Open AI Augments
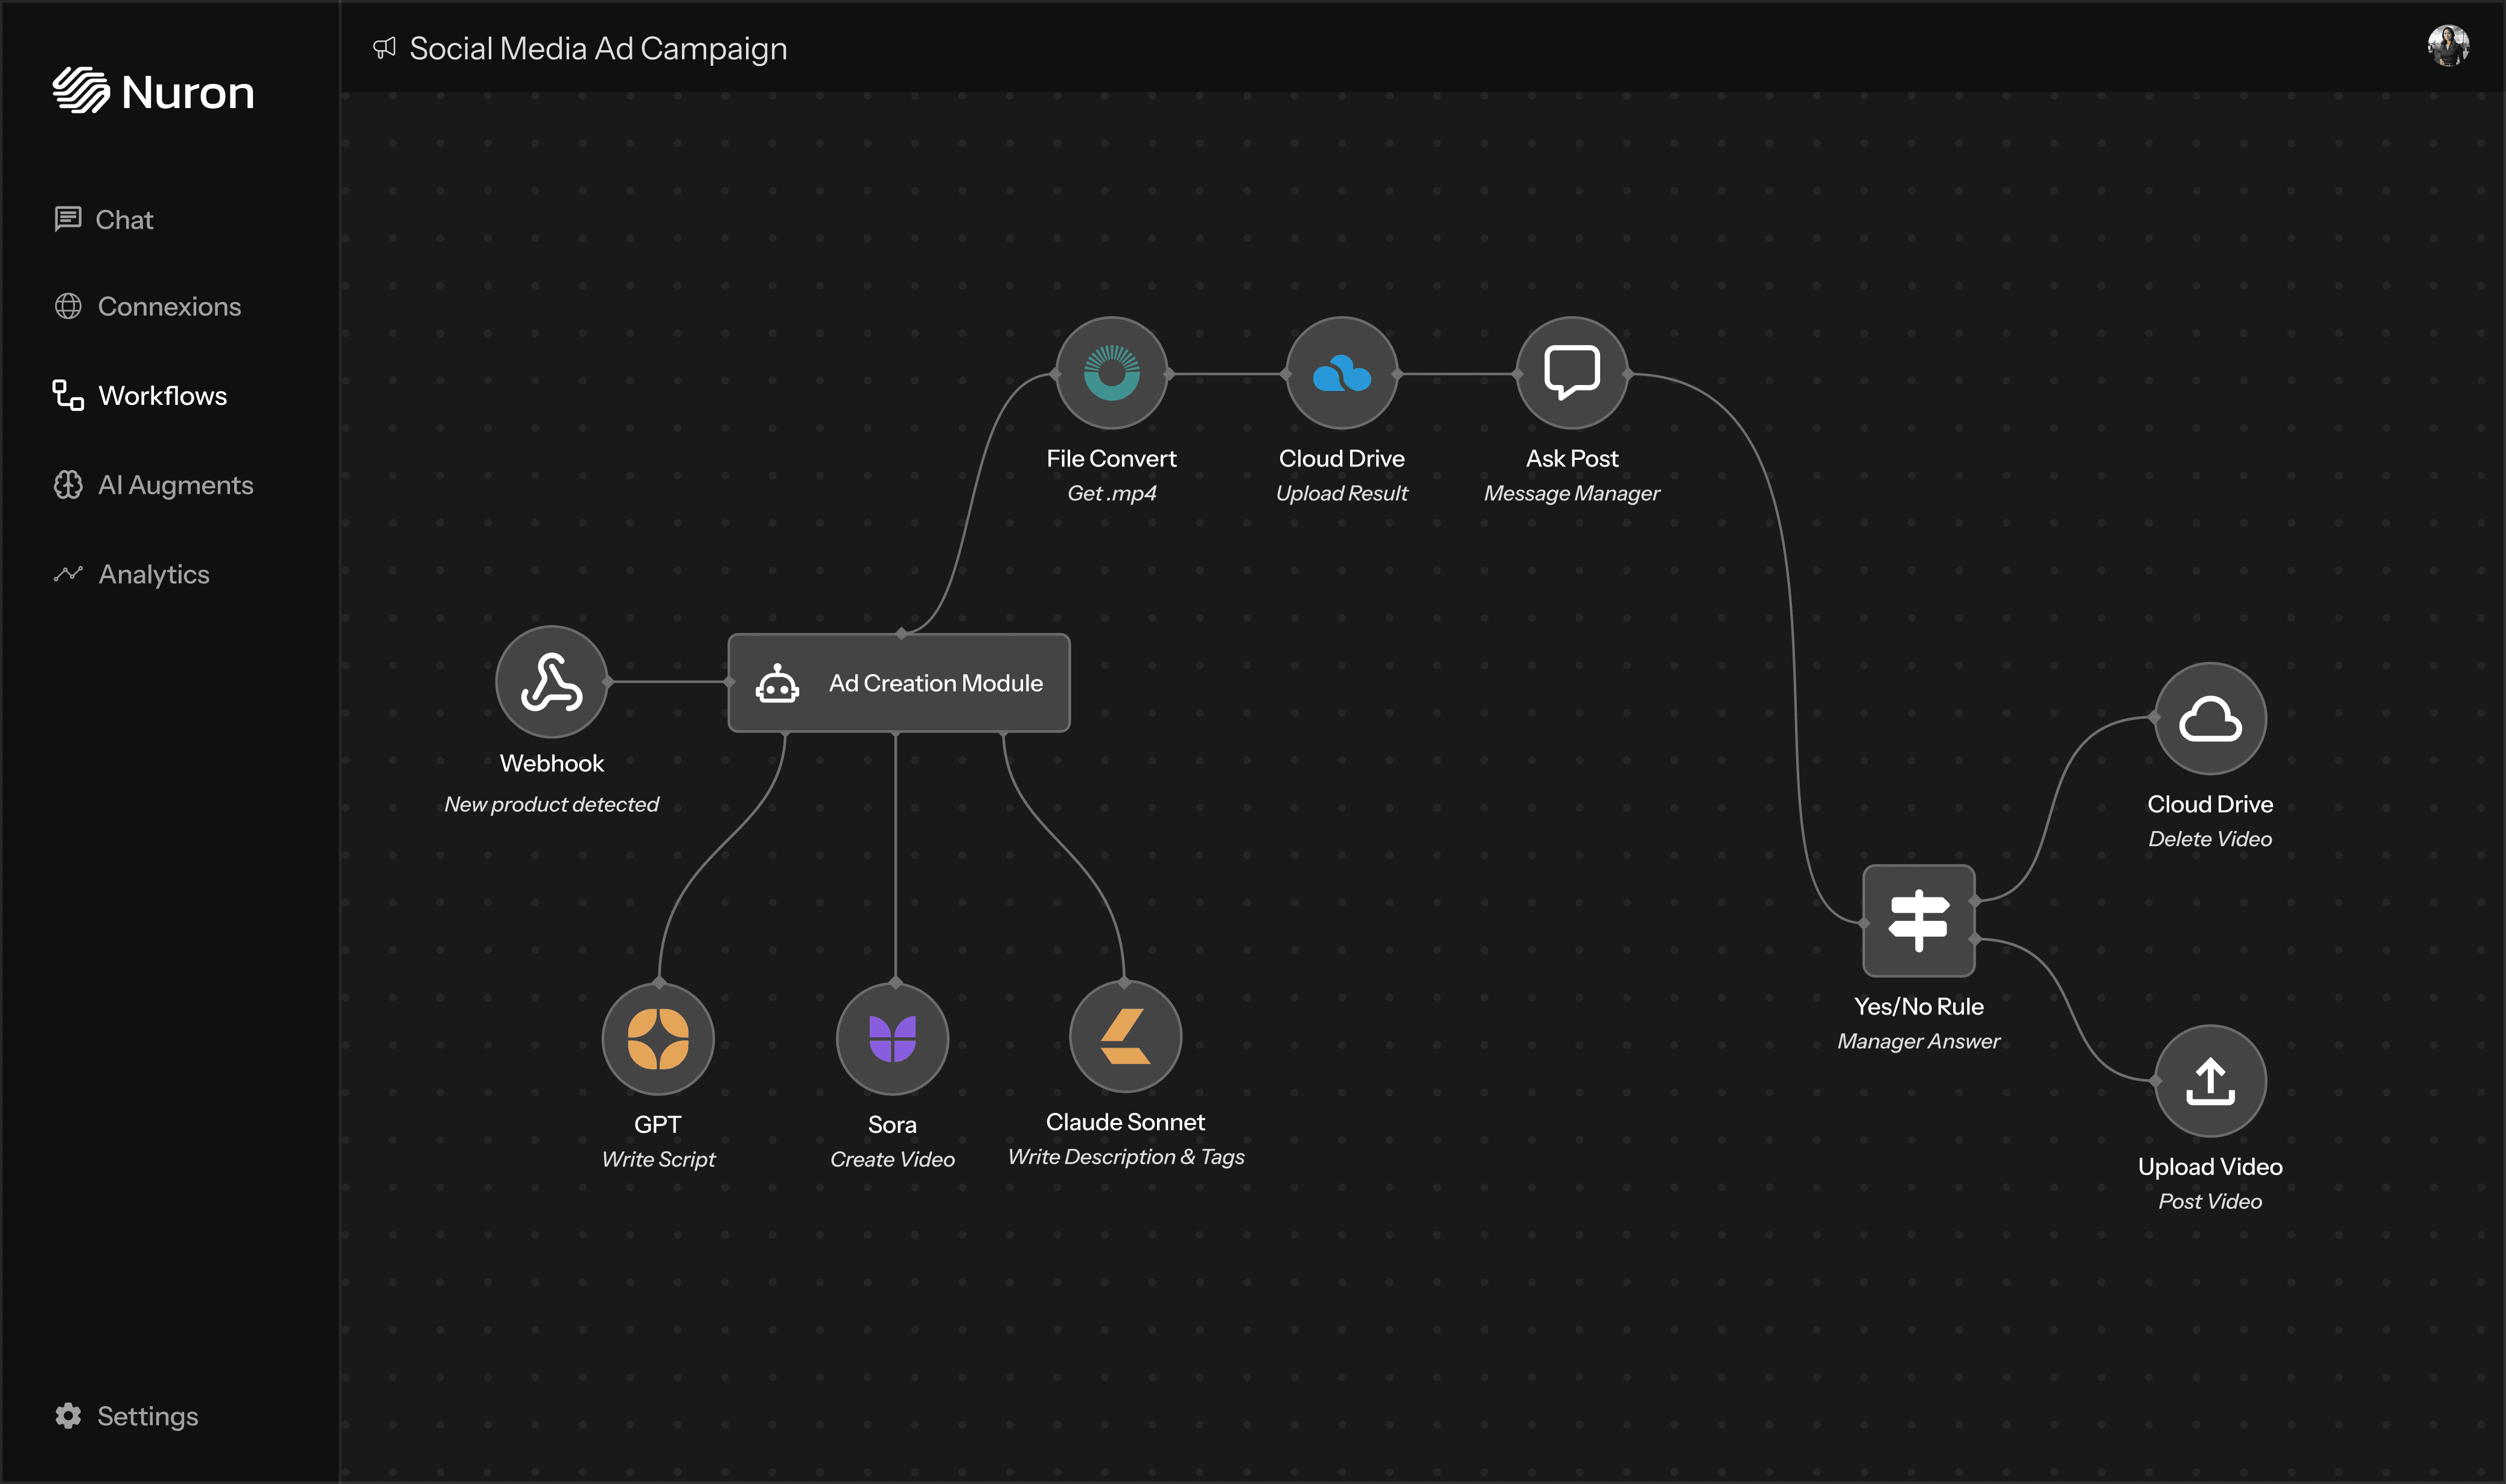The height and width of the screenshot is (1484, 2506). tap(175, 485)
